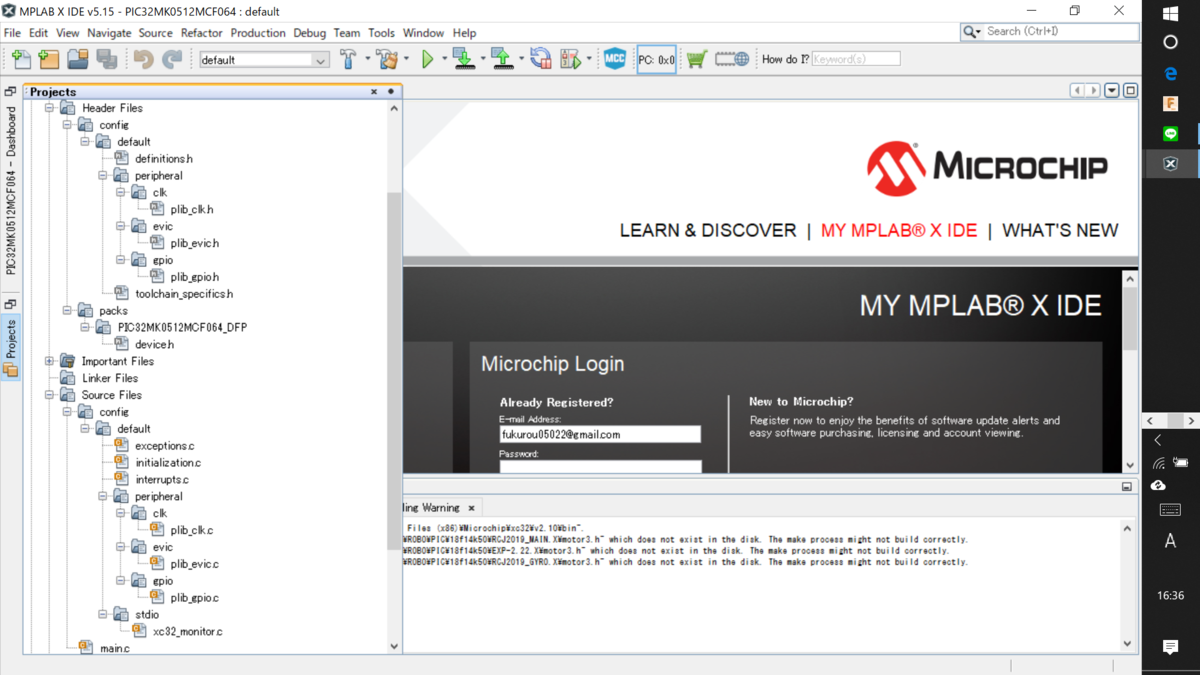
Task: Open the dropdown arrow next to Build Project hammer
Action: (x=367, y=60)
